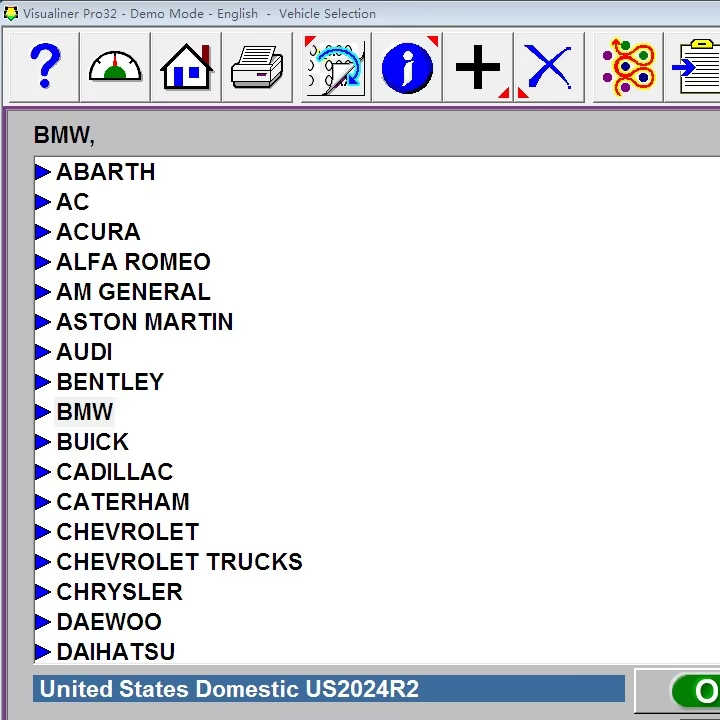Click the printer icon
720x720 pixels.
click(x=257, y=67)
